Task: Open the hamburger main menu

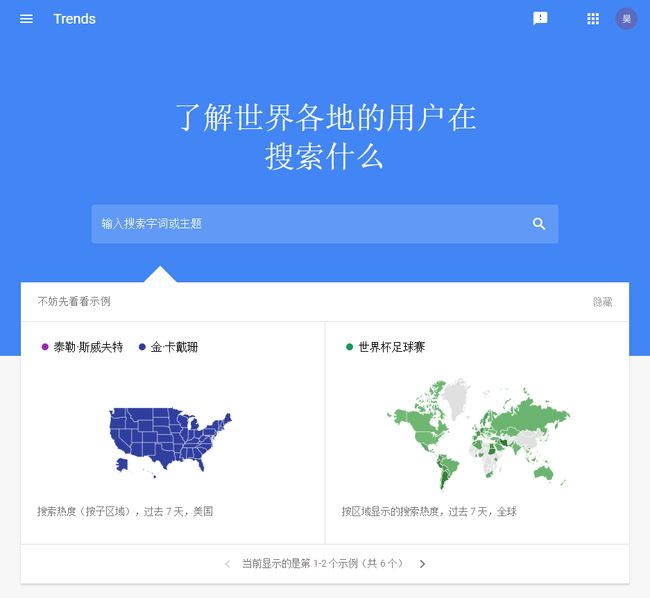Action: 26,19
